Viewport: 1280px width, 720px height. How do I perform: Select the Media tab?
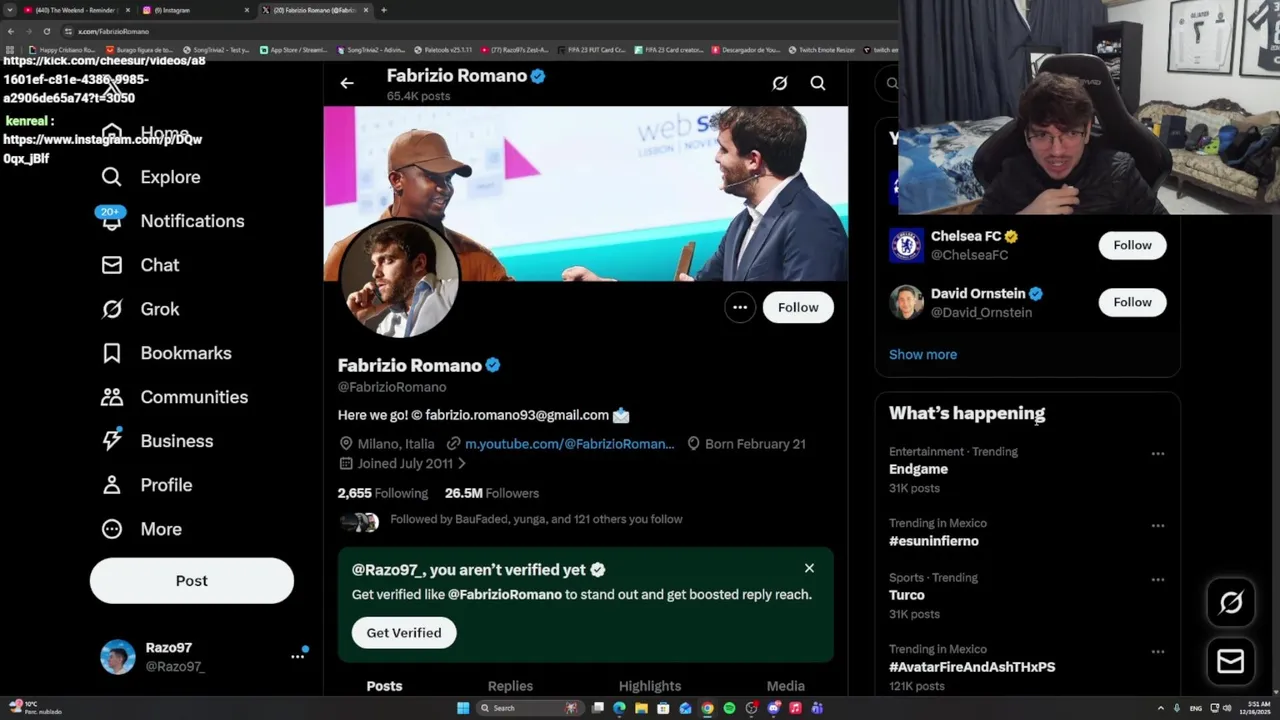(785, 686)
